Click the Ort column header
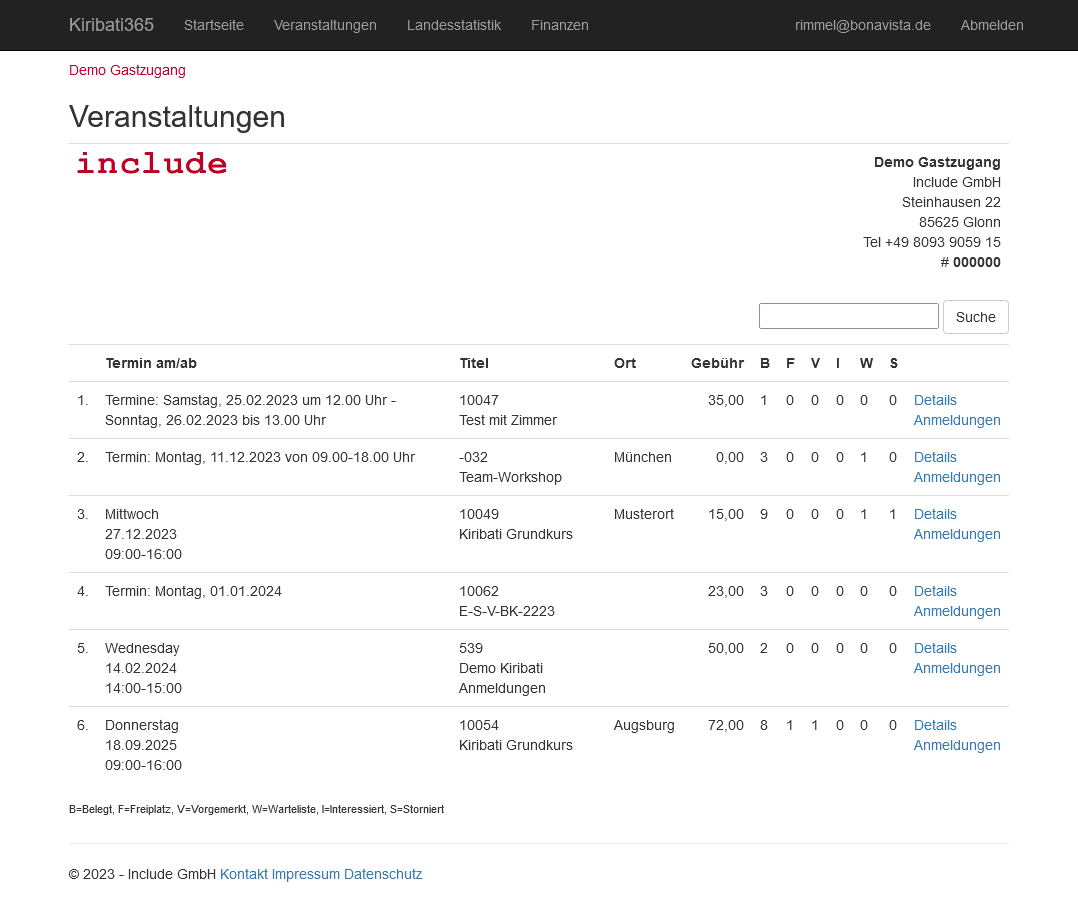 pyautogui.click(x=625, y=363)
